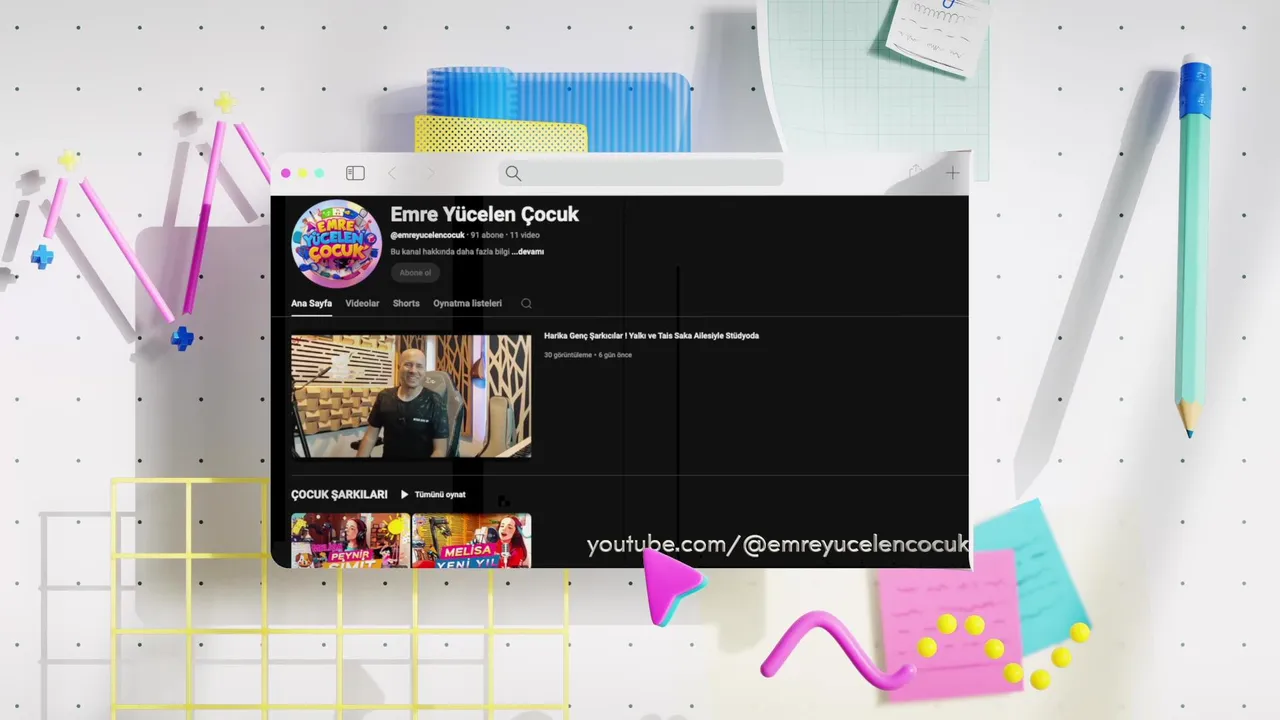This screenshot has height=720, width=1280.
Task: Click the Abone ol subscribe button
Action: tap(415, 272)
